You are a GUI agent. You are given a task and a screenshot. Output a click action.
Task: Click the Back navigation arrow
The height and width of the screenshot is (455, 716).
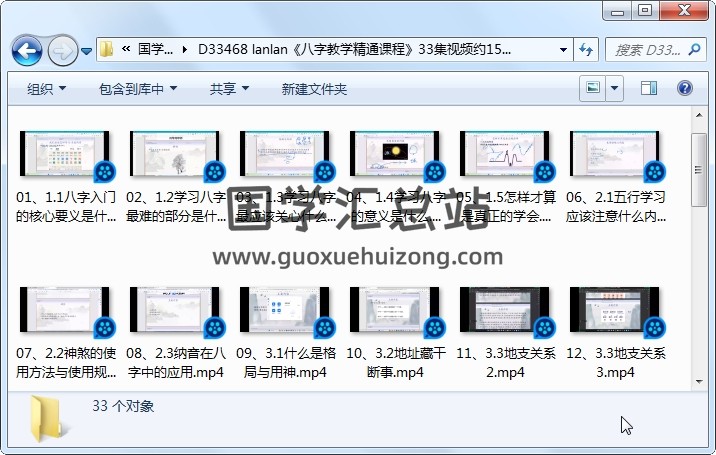pos(27,50)
